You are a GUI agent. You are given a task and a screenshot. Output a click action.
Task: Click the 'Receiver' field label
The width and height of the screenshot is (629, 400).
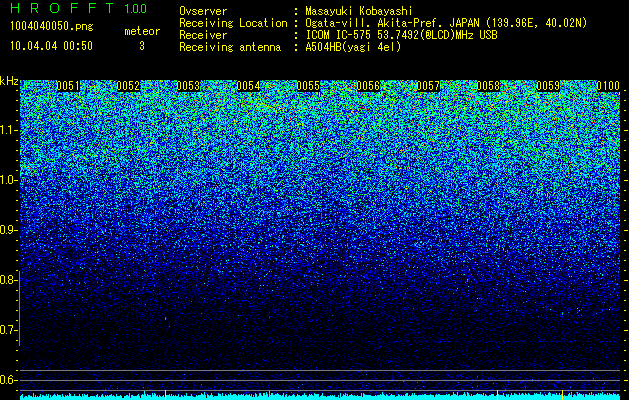(203, 35)
